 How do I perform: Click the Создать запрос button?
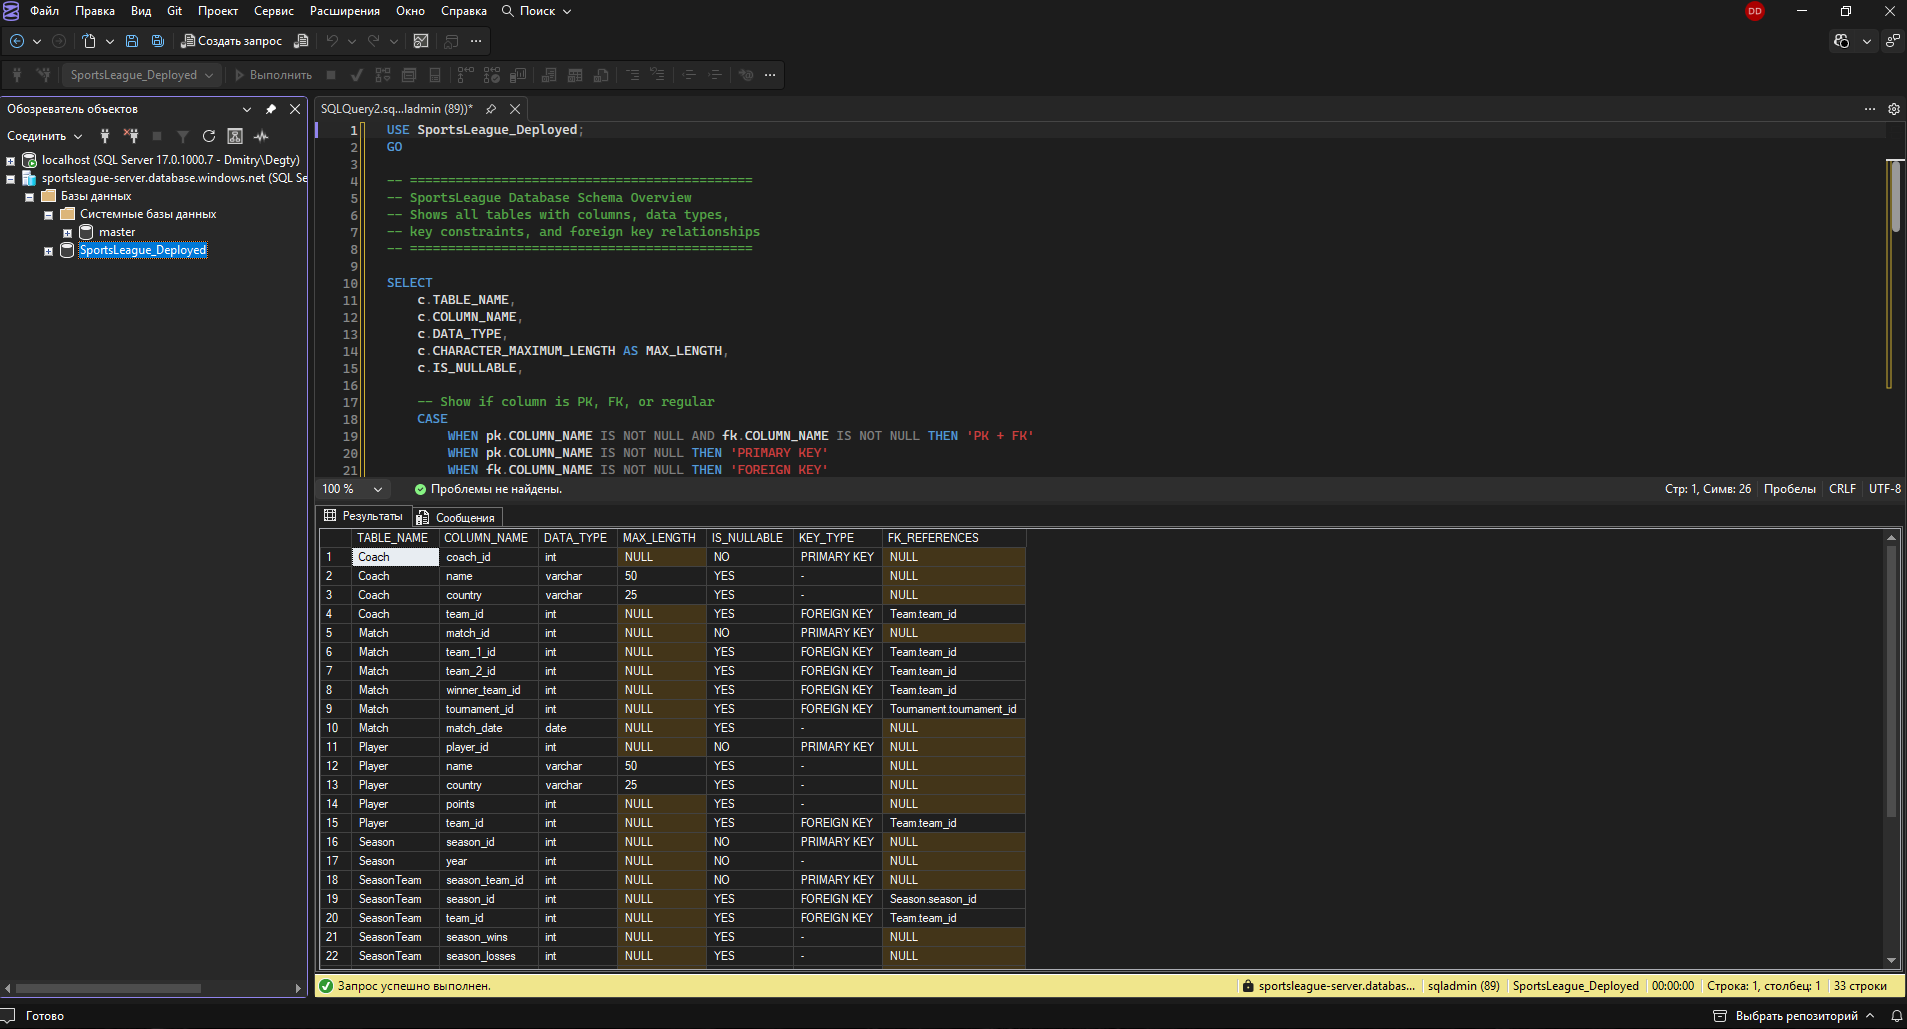pyautogui.click(x=231, y=41)
